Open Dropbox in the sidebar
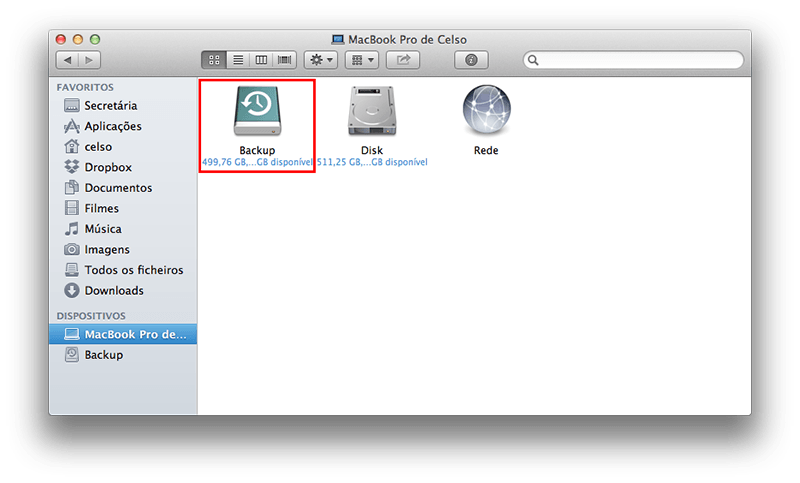The height and width of the screenshot is (483, 800). tap(123, 167)
